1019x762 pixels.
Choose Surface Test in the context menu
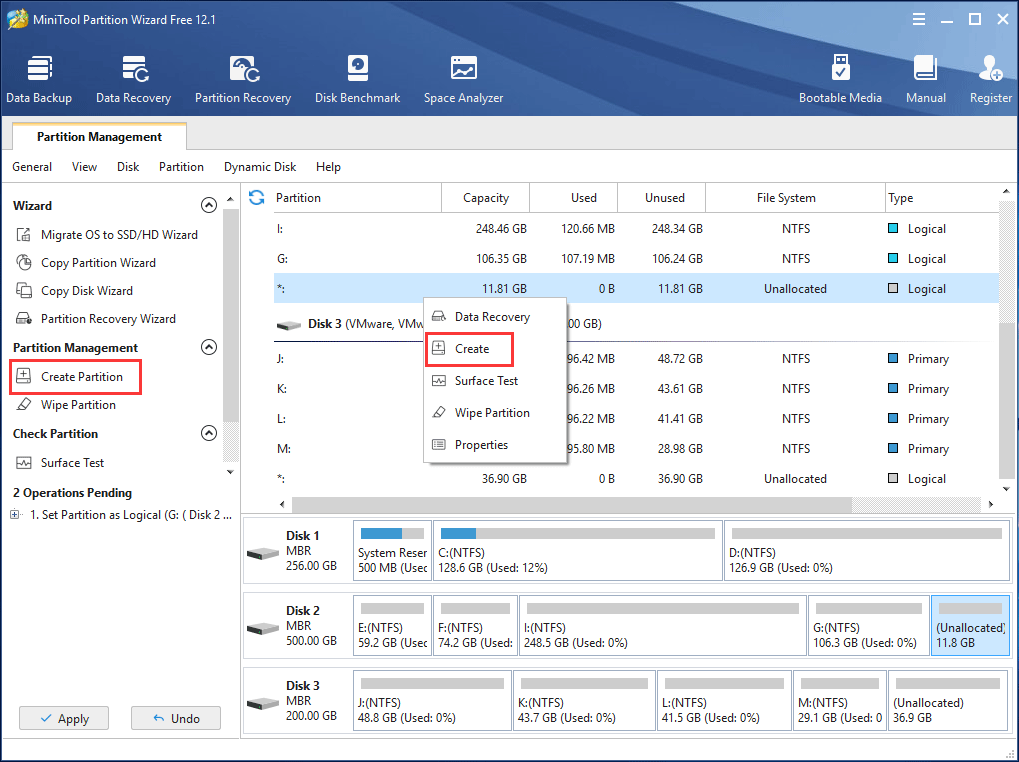495,381
